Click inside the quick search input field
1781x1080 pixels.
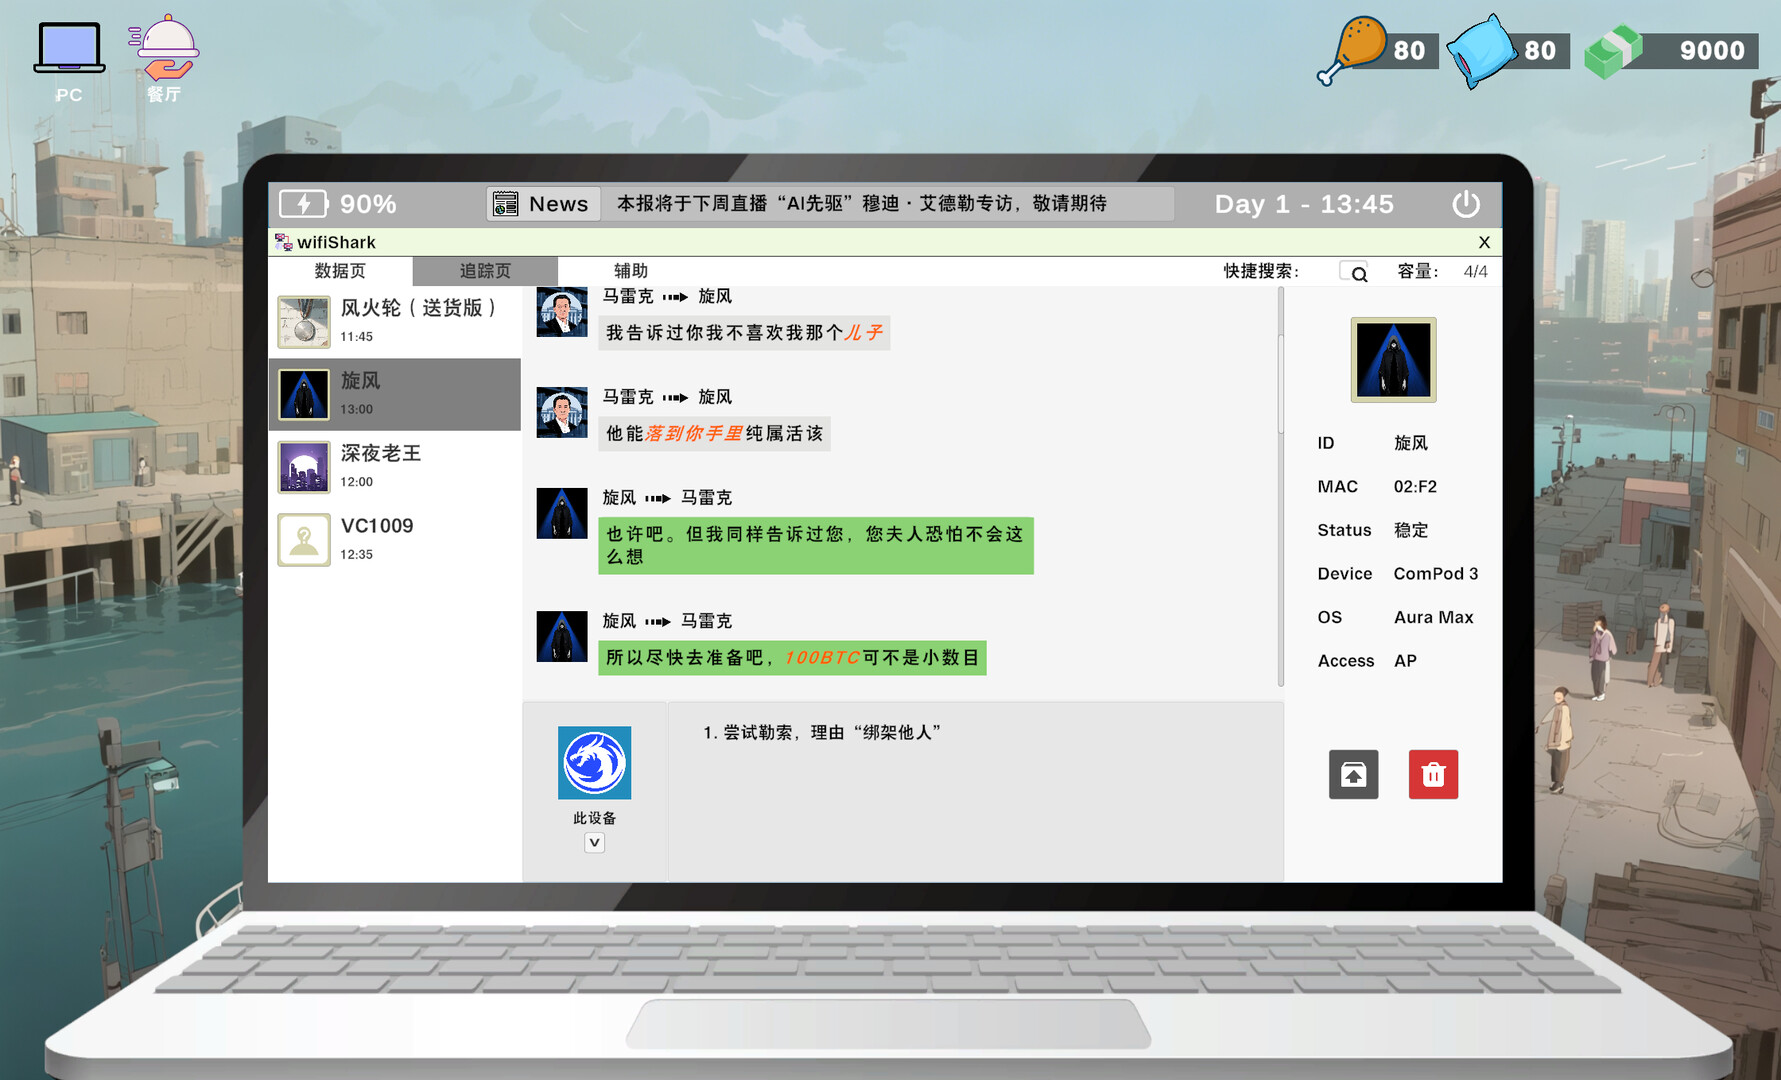1347,271
